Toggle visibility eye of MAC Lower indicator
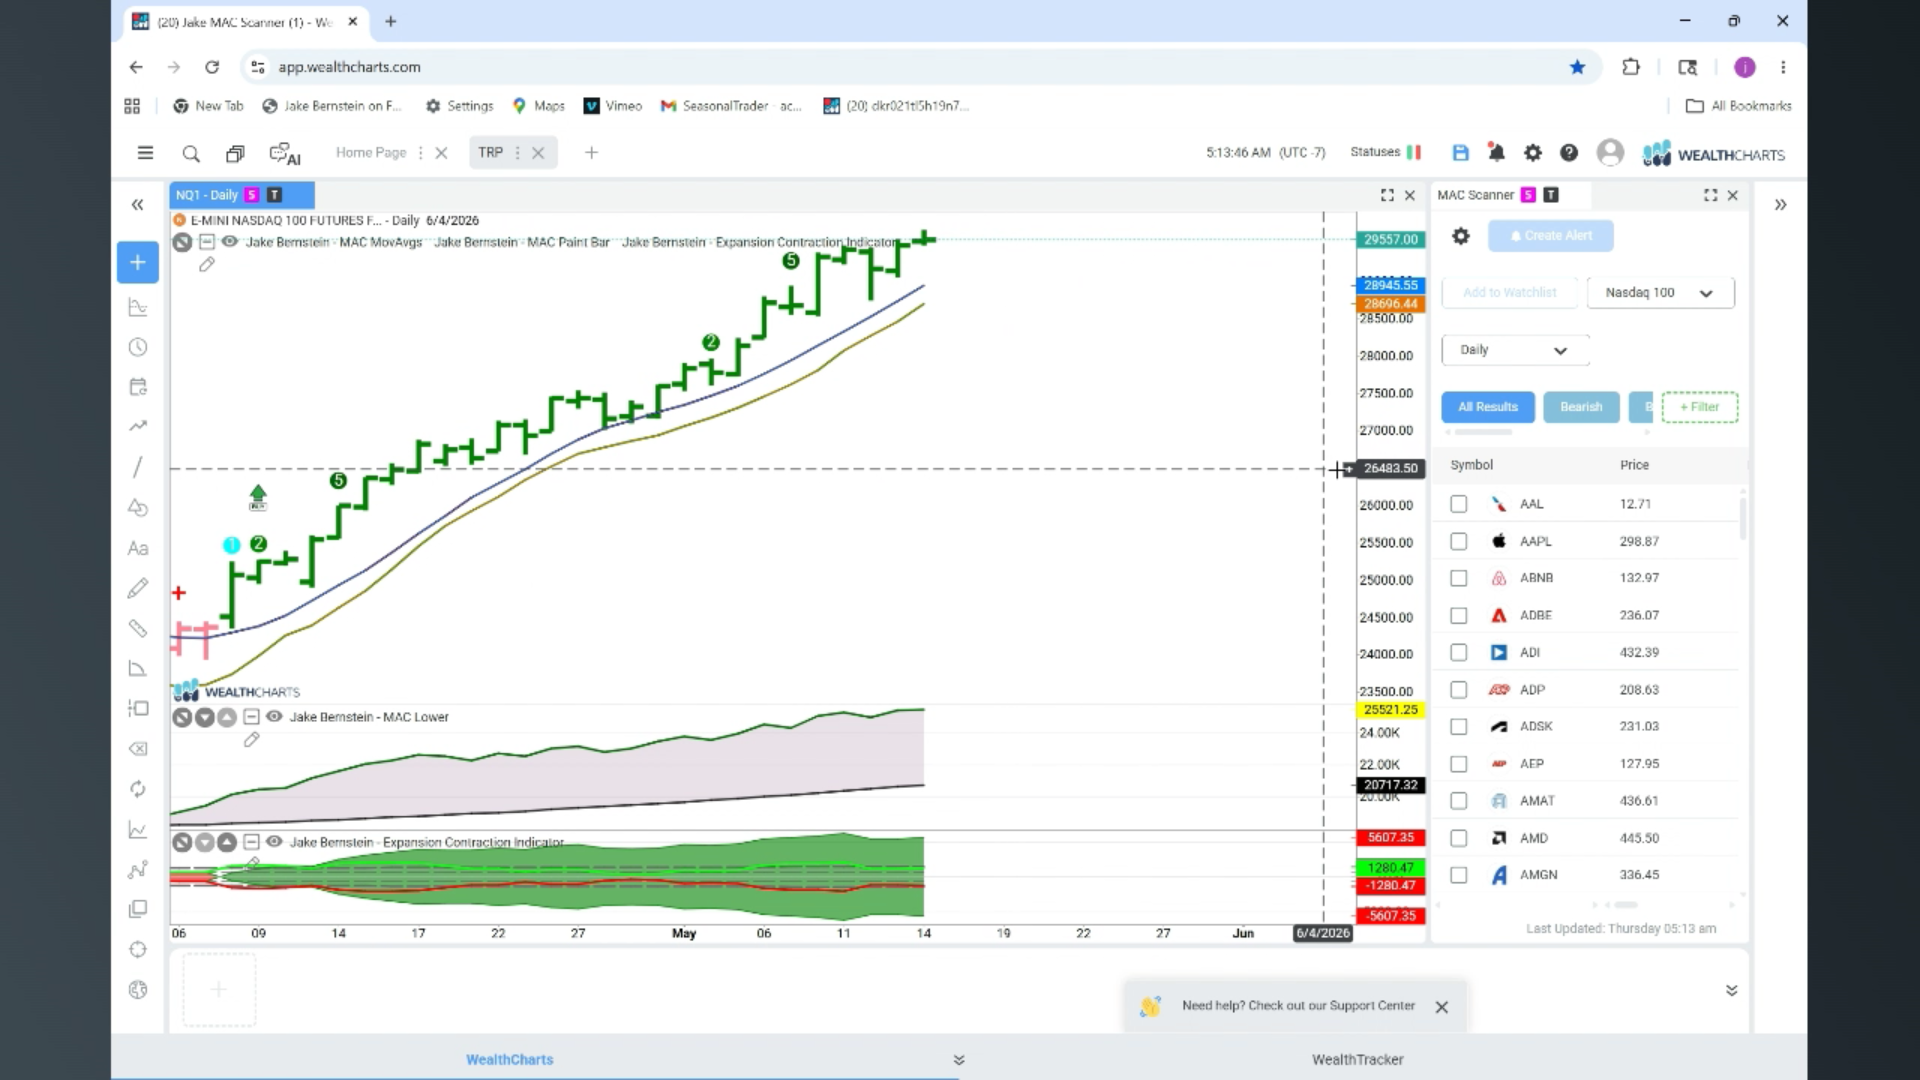 pos(274,717)
